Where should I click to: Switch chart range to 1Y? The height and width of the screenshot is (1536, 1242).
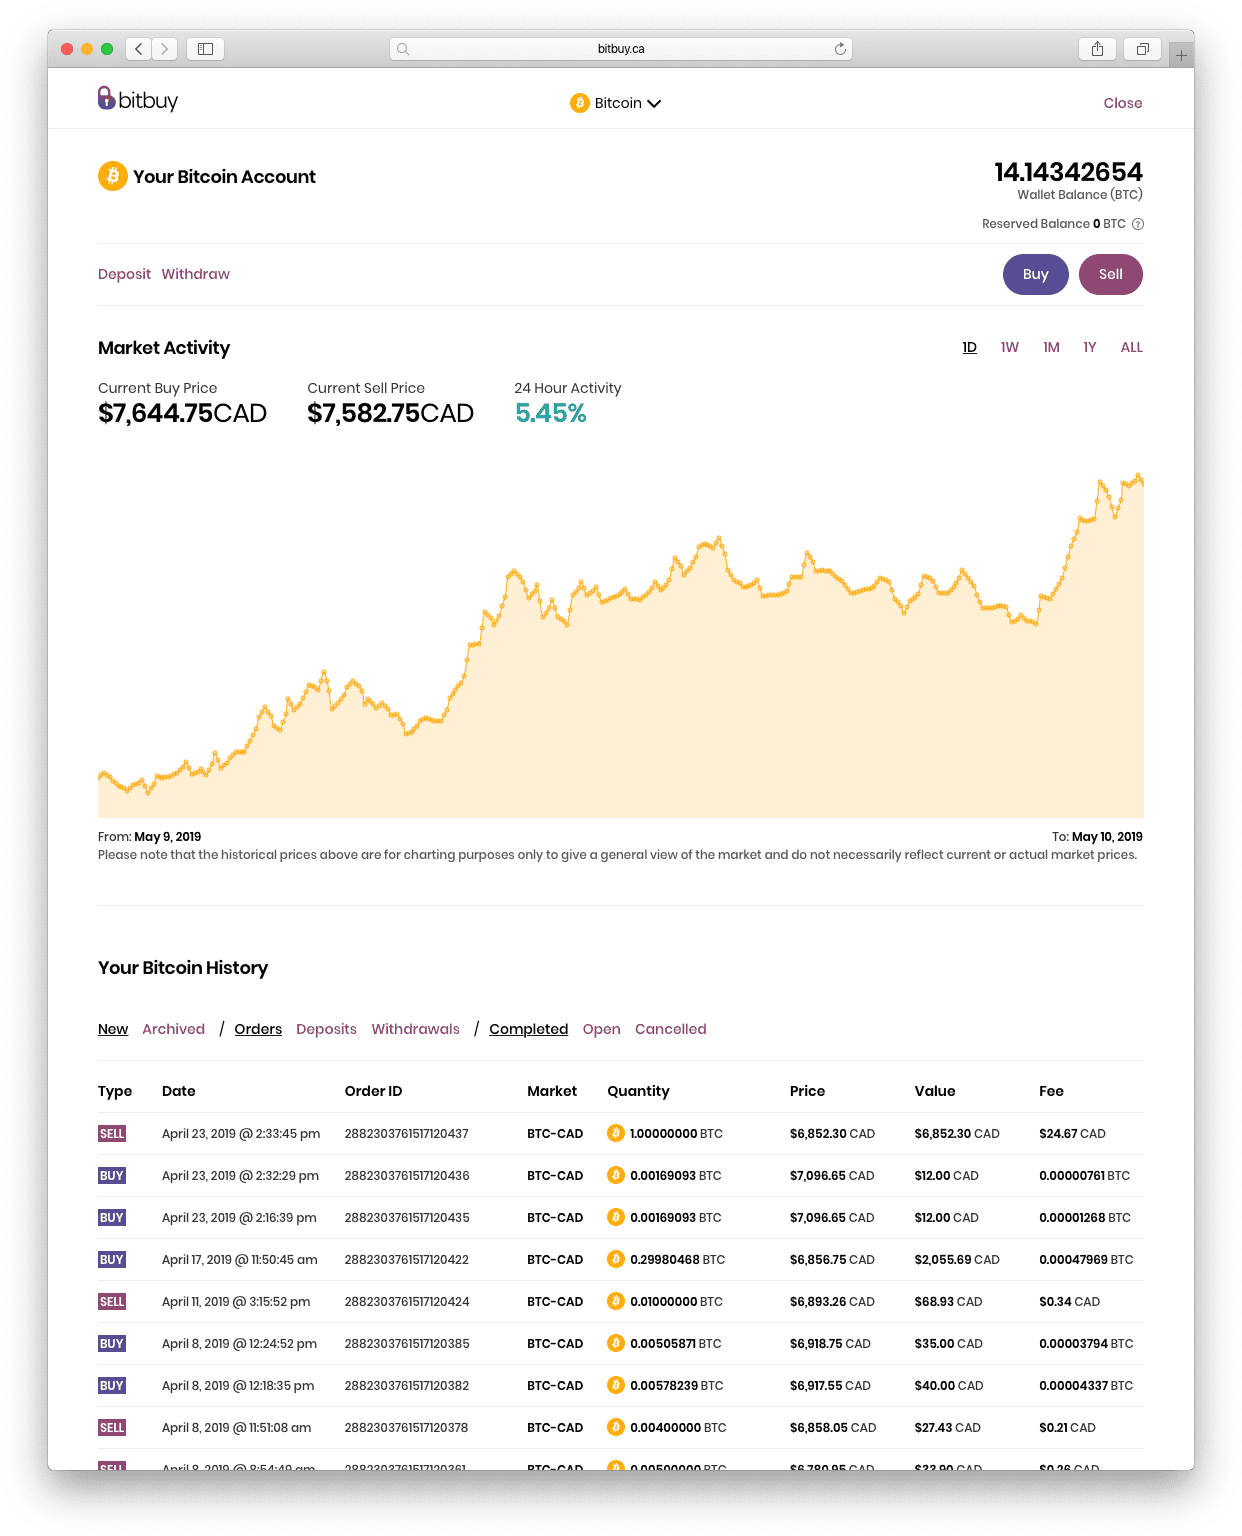click(1090, 347)
